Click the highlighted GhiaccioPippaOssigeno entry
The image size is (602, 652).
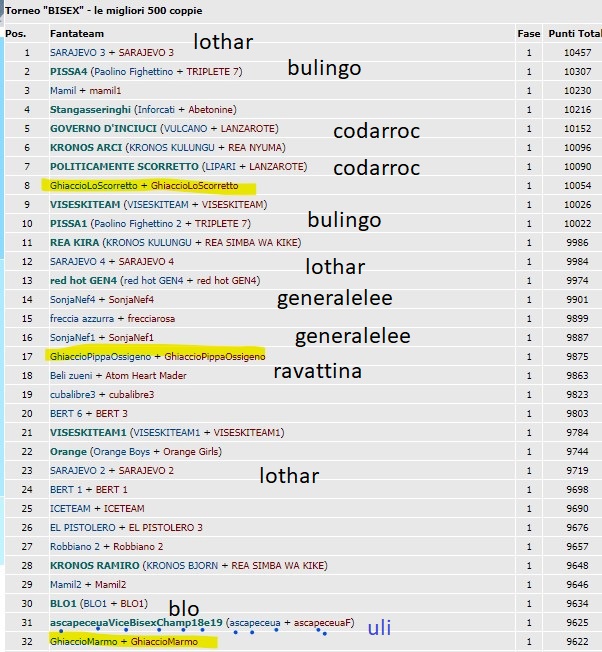[x=158, y=357]
